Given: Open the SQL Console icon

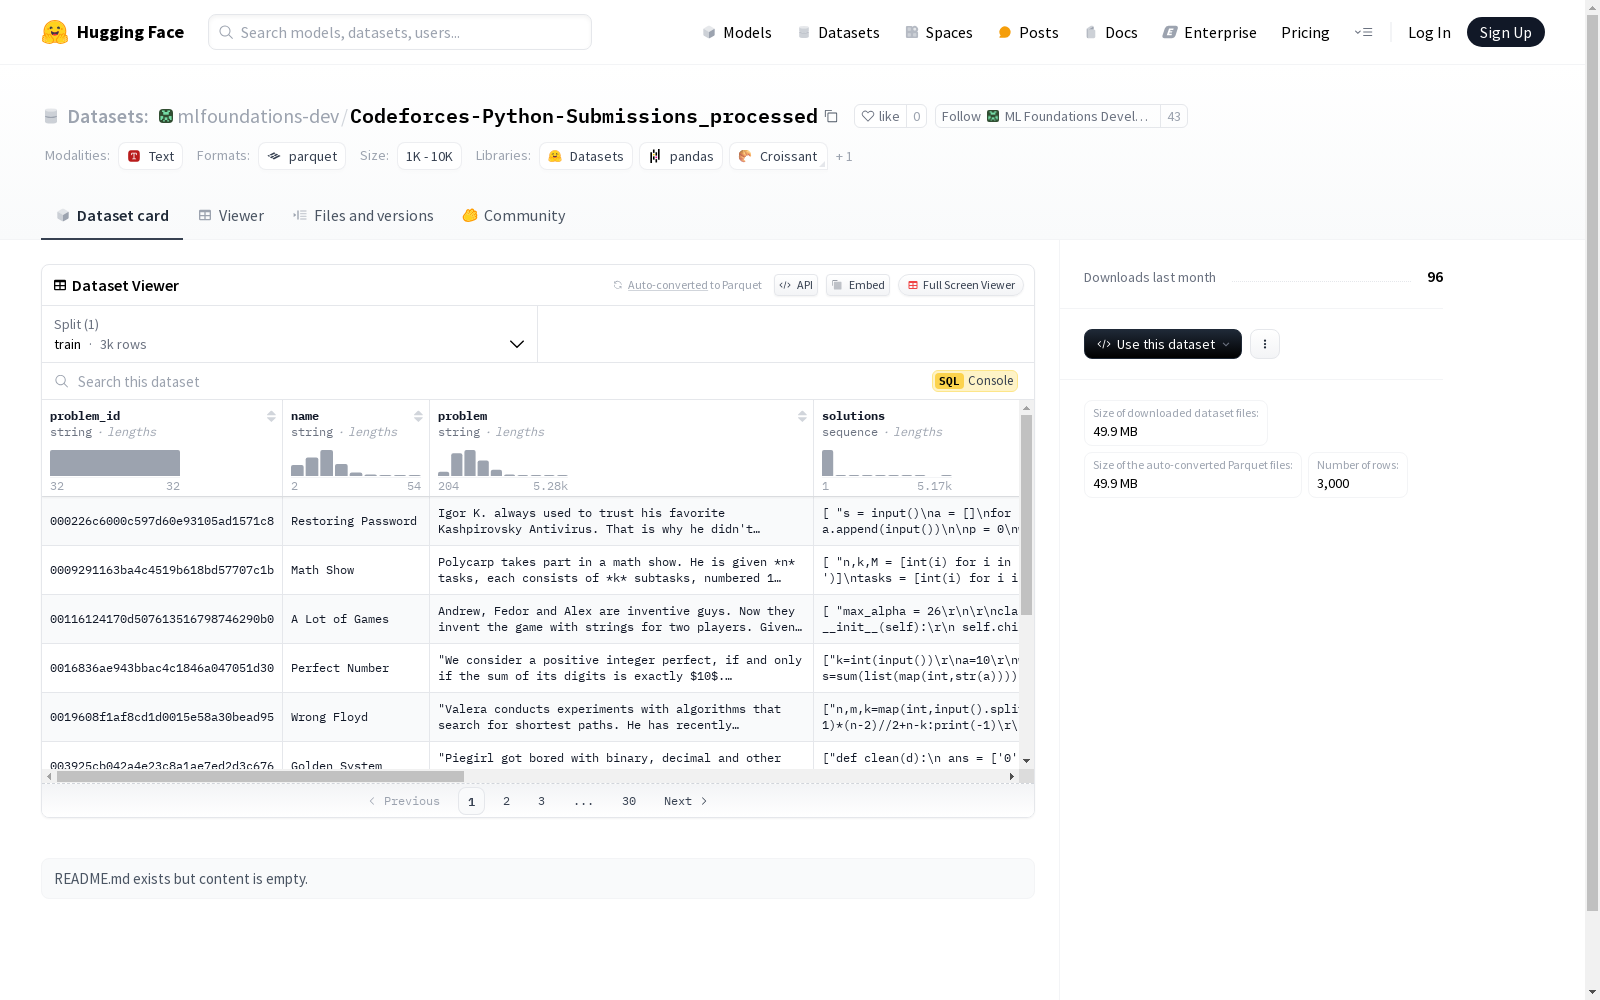Looking at the screenshot, I should (x=948, y=381).
